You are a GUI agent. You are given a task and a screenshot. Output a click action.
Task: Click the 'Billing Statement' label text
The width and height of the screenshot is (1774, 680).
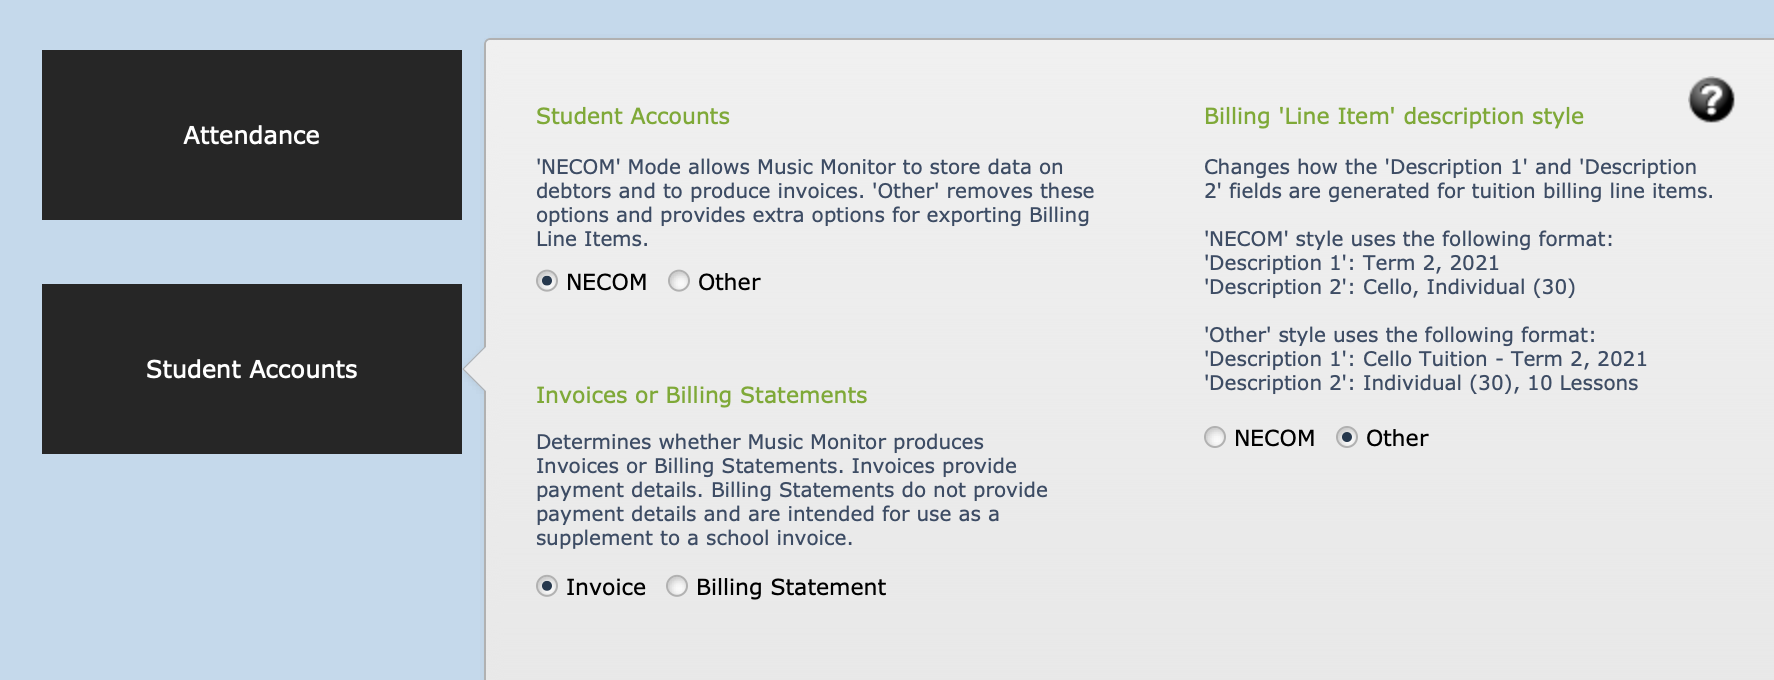tap(791, 587)
